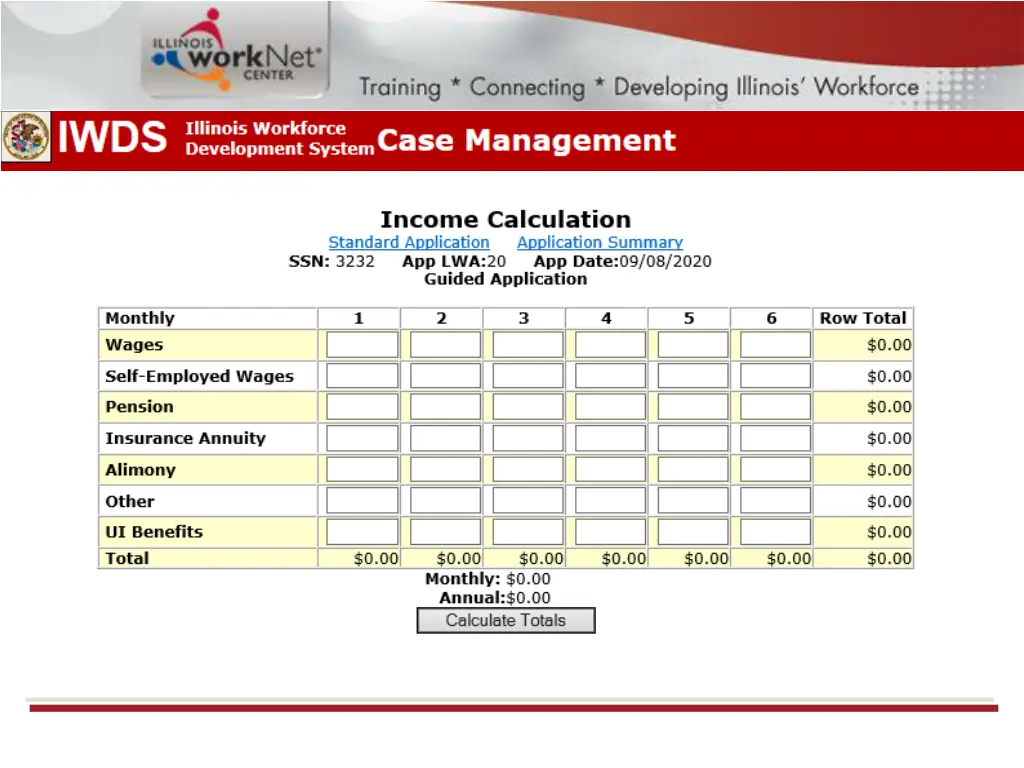The image size is (1024, 768).
Task: Select the Alimony field for month 6
Action: (775, 470)
